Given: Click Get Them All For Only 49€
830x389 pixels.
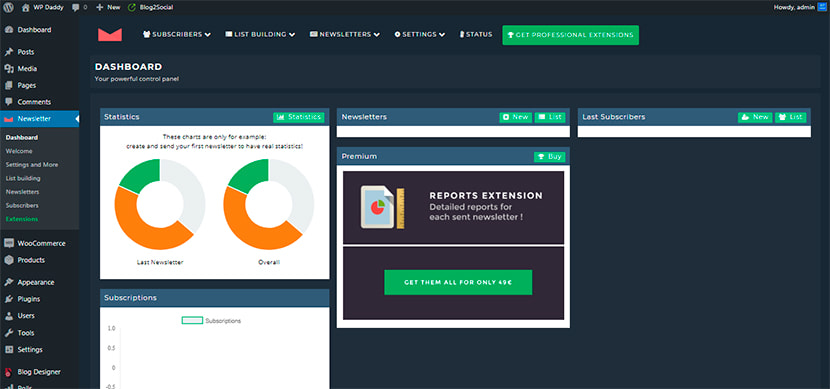Looking at the screenshot, I should 458,282.
